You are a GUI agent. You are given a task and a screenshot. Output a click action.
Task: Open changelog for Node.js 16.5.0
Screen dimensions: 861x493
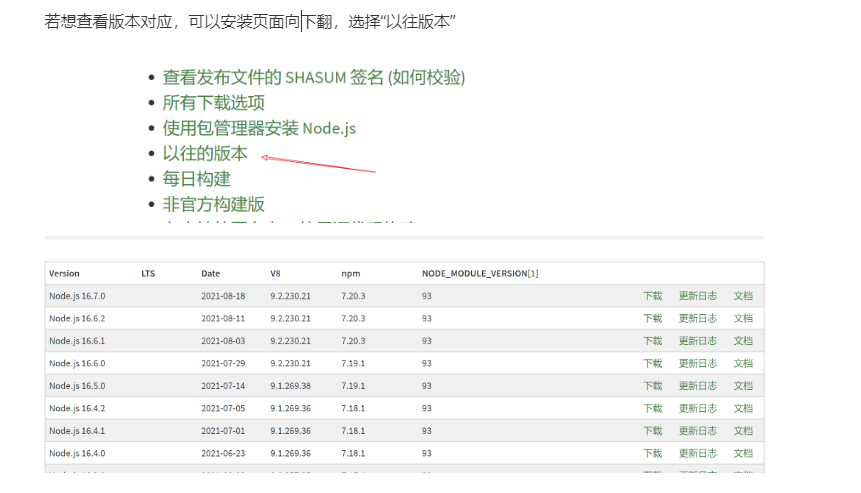click(x=697, y=386)
